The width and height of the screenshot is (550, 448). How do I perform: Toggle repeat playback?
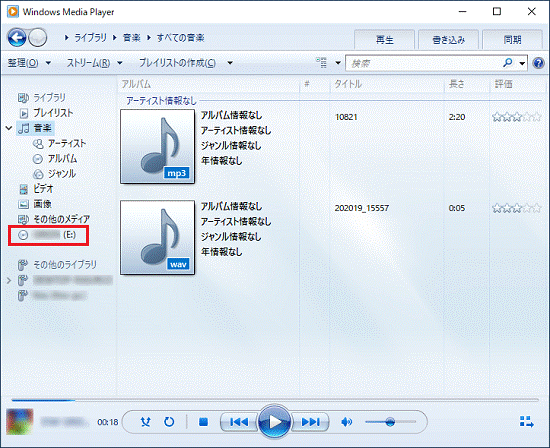click(x=169, y=422)
